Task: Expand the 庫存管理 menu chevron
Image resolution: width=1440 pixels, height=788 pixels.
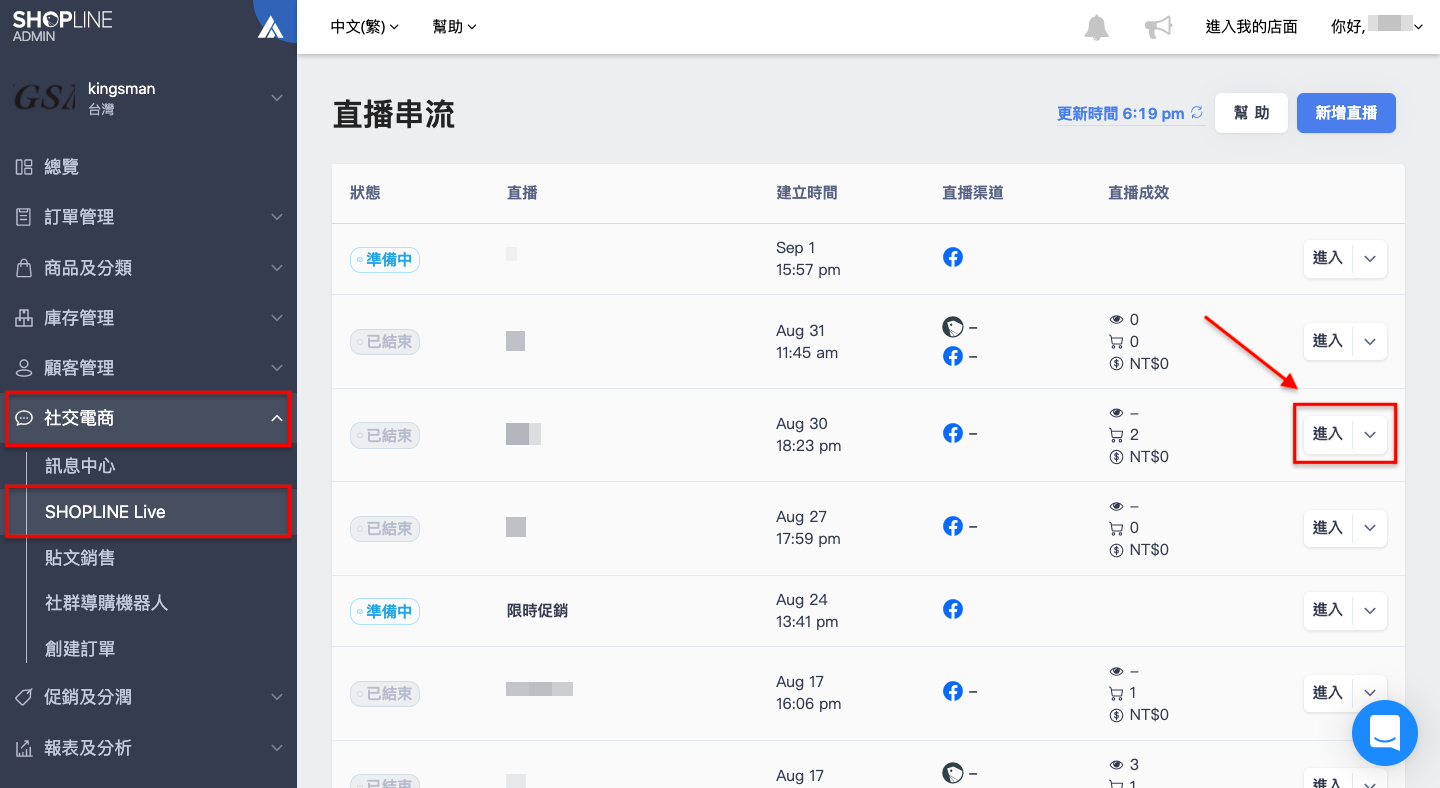Action: tap(277, 318)
